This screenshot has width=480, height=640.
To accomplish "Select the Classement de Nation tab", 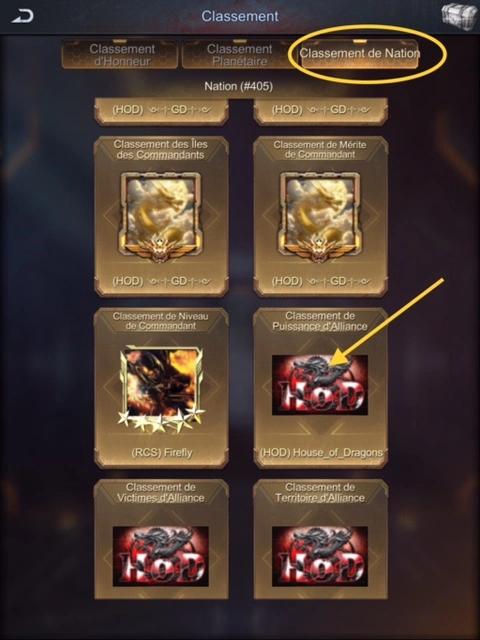I will coord(360,54).
